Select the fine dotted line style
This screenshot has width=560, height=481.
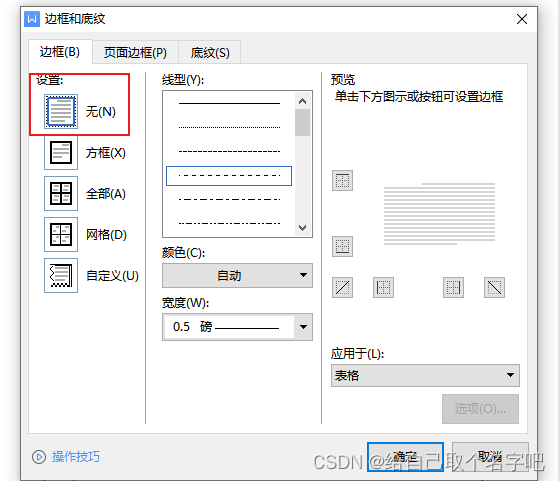coord(229,127)
